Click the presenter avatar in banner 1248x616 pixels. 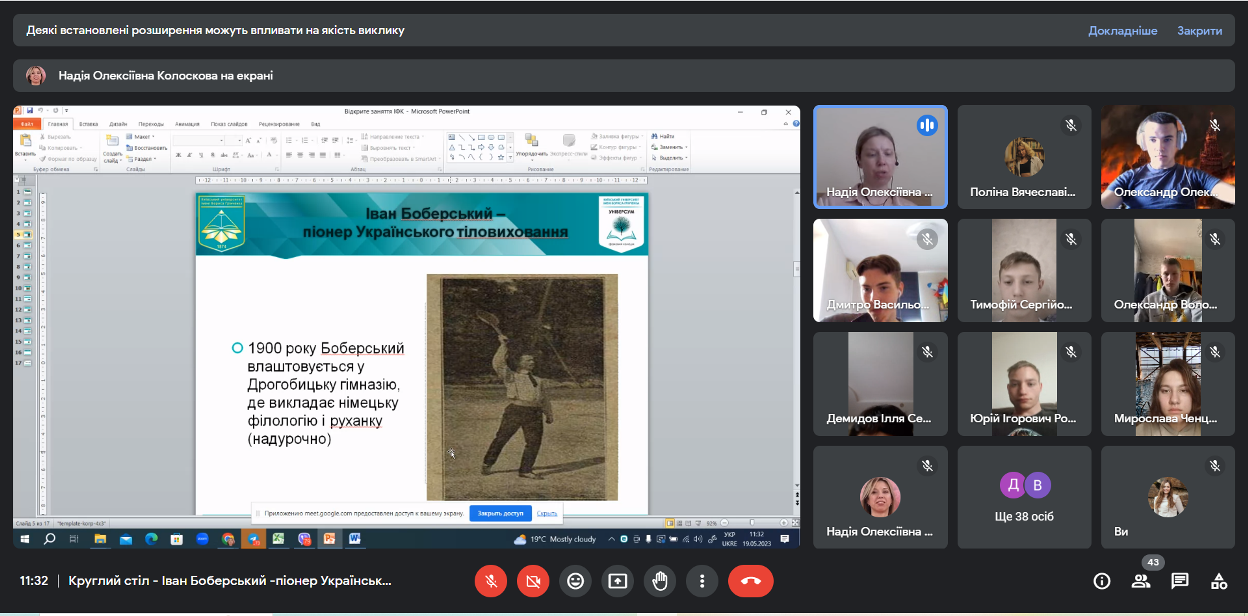pyautogui.click(x=35, y=75)
